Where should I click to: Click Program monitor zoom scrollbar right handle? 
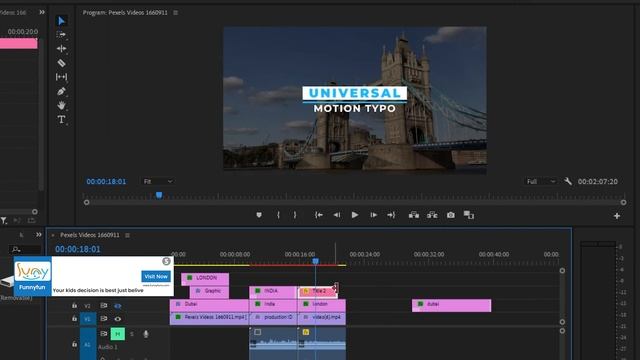coord(623,202)
